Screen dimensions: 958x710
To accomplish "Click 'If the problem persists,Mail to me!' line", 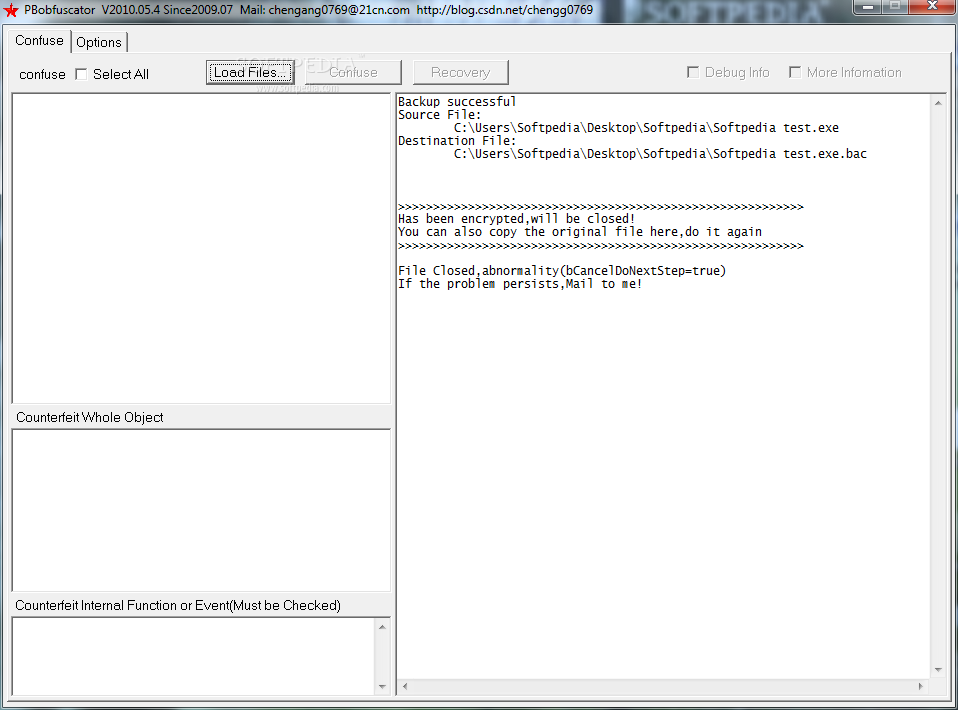I will tap(519, 284).
